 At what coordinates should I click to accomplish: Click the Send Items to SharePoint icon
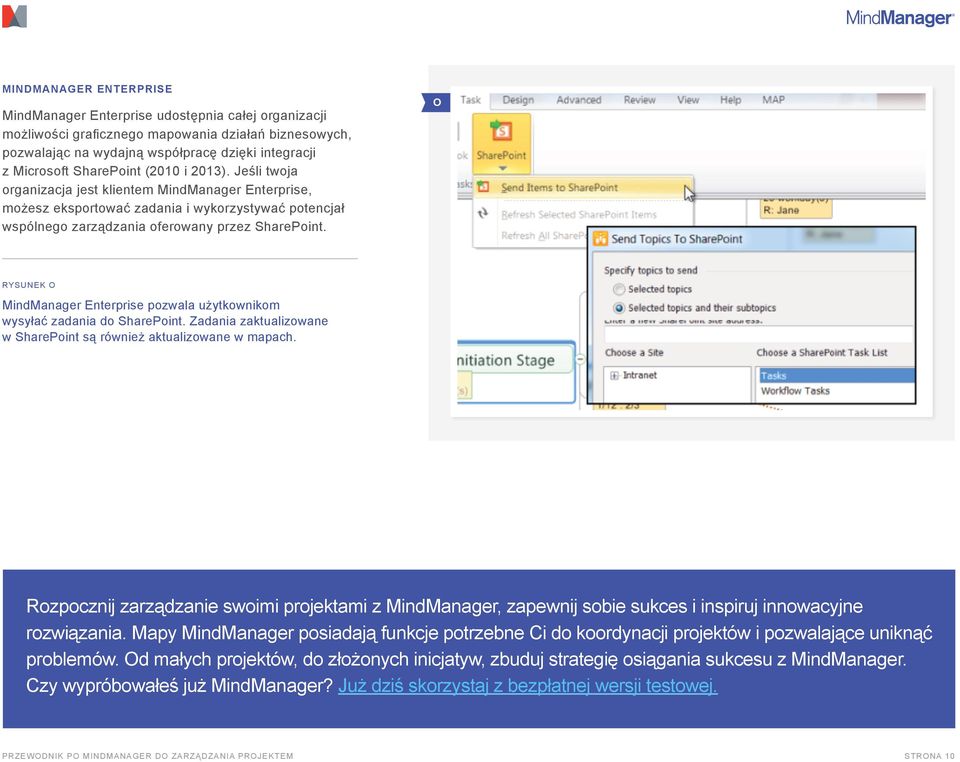point(483,187)
